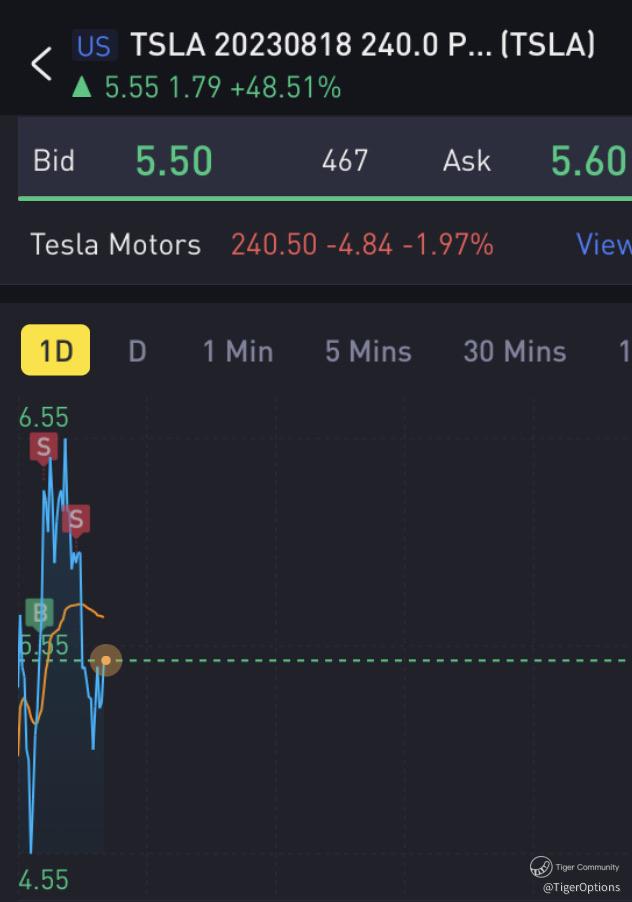Tap the Bid price 5.50
Screen dimensions: 632x902
coord(174,161)
